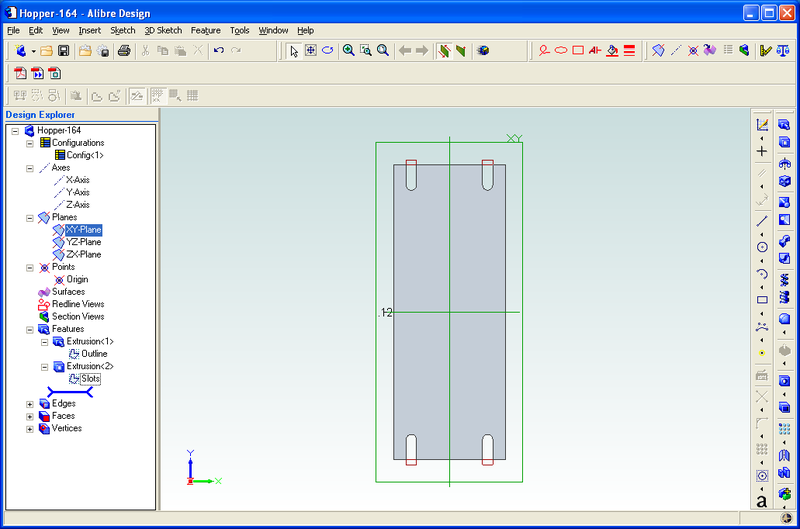This screenshot has width=800, height=529.
Task: Toggle the Select tool arrow button
Action: 293,50
